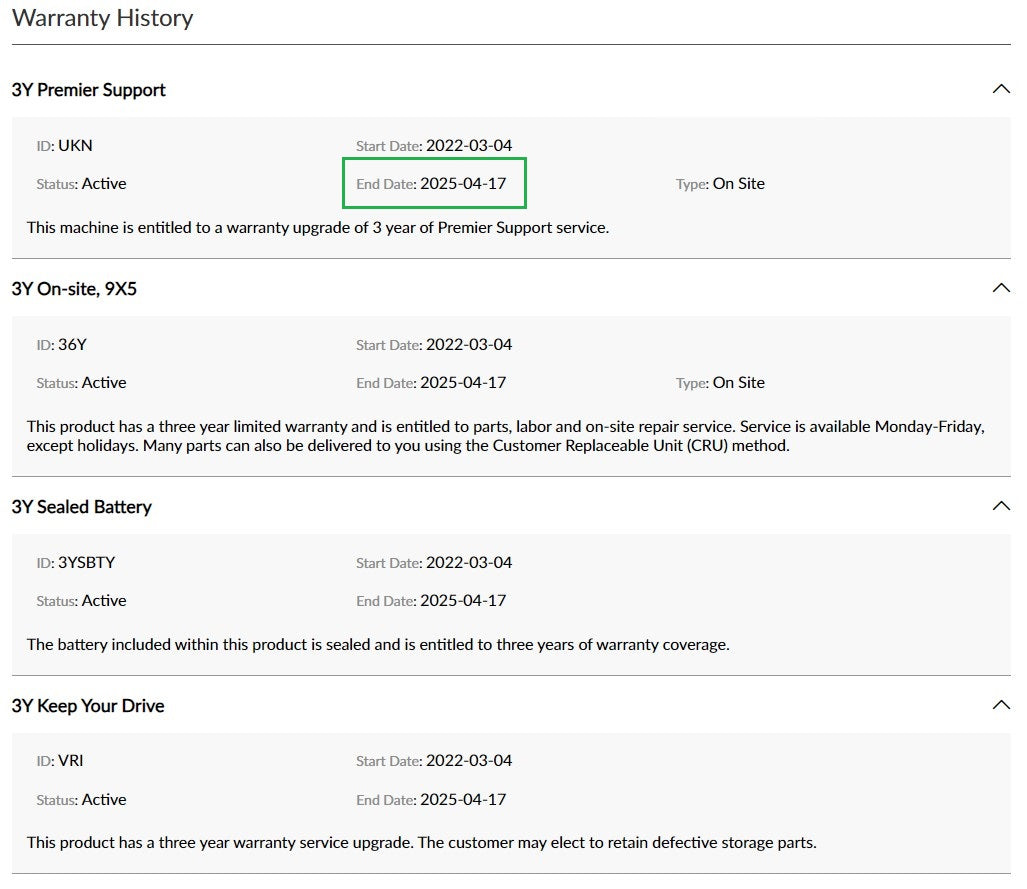Select the 3Y On-site, 9X5 title
1027x889 pixels.
coord(74,289)
